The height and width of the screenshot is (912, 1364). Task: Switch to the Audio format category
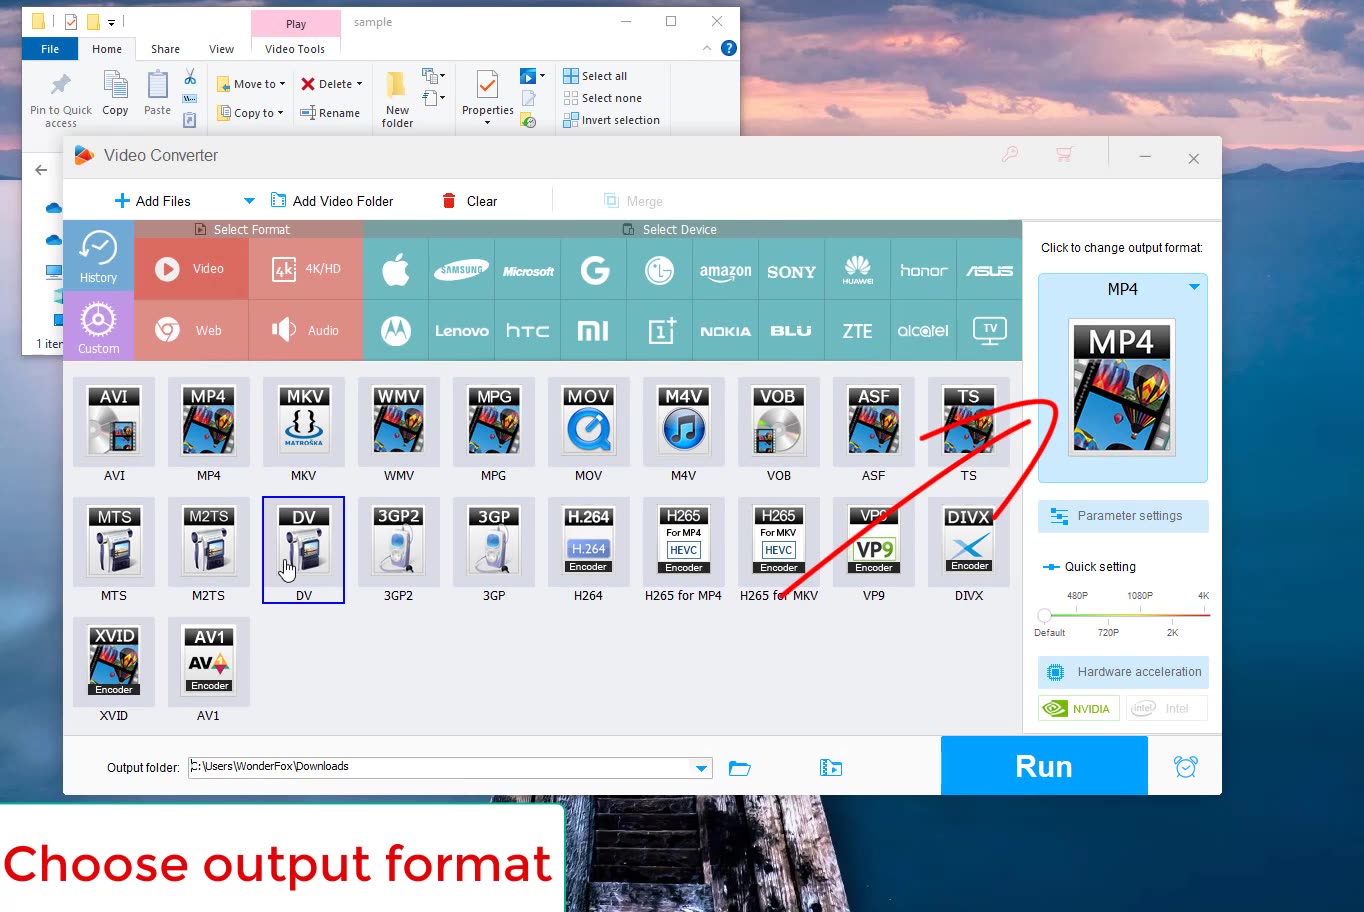tap(306, 330)
